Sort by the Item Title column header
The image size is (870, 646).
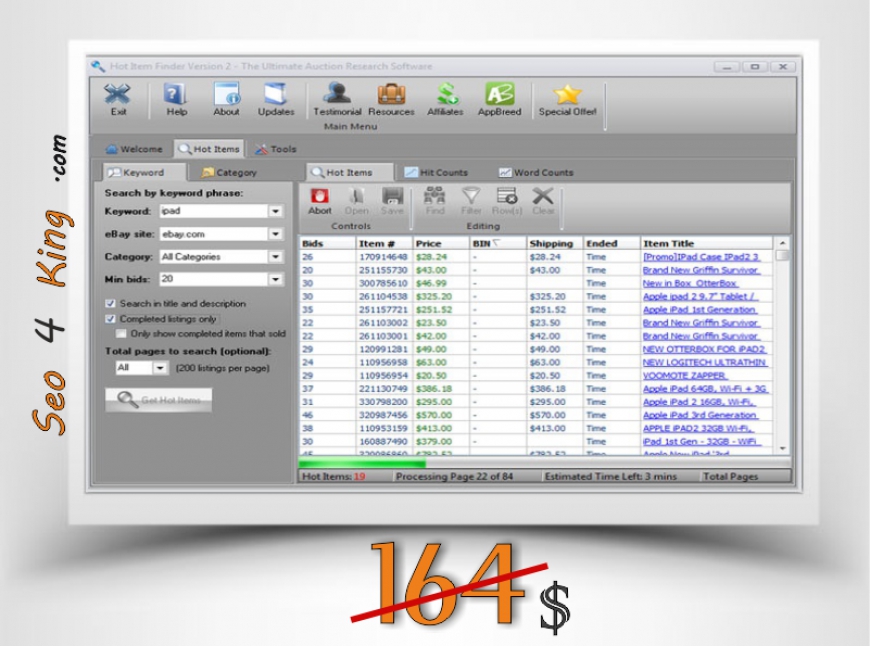coord(707,244)
